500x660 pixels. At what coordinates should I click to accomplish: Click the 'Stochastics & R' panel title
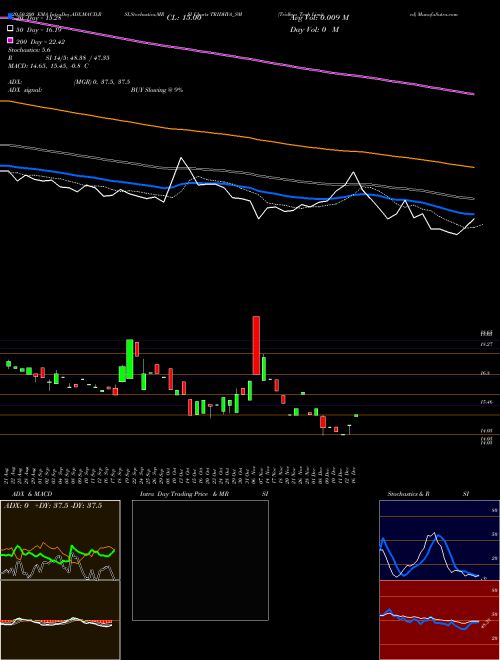click(x=409, y=494)
